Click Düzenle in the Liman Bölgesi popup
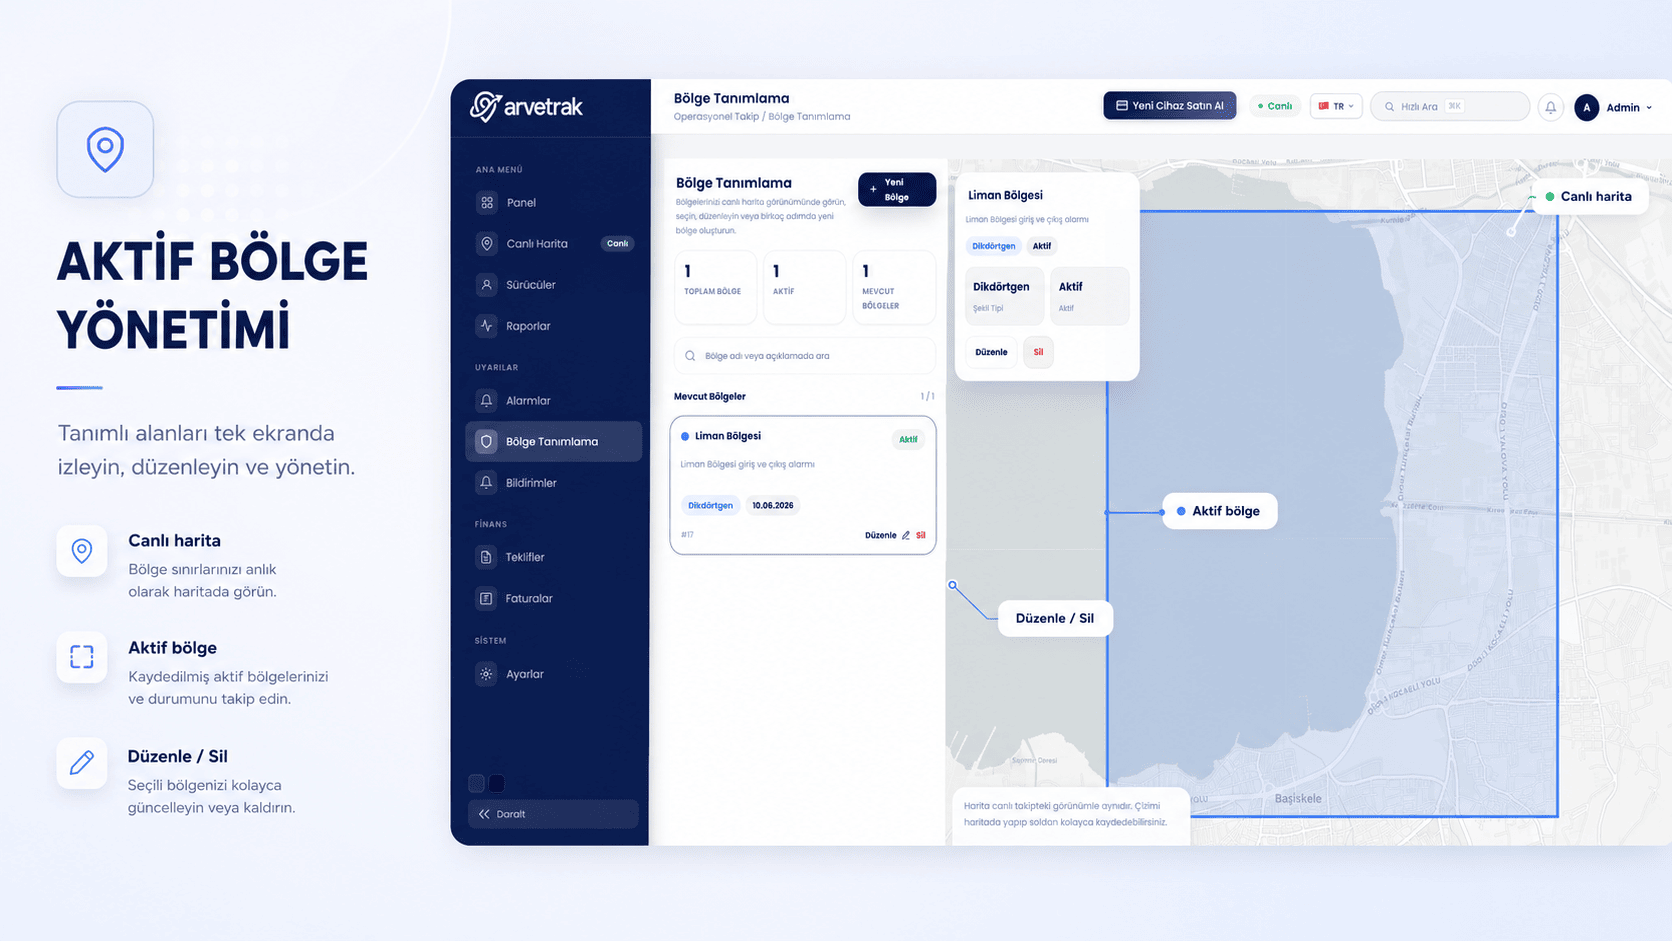 pos(991,352)
